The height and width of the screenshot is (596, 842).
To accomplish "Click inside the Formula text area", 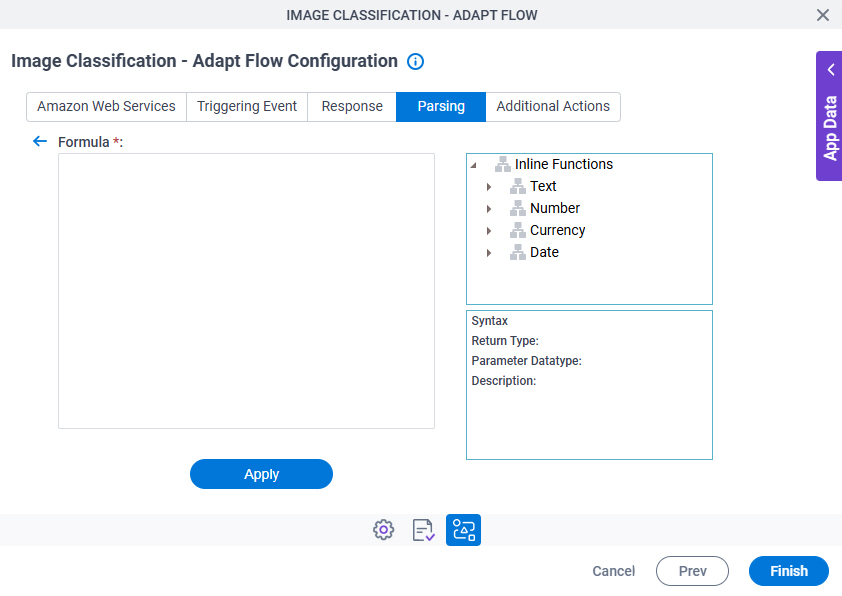I will pyautogui.click(x=246, y=291).
